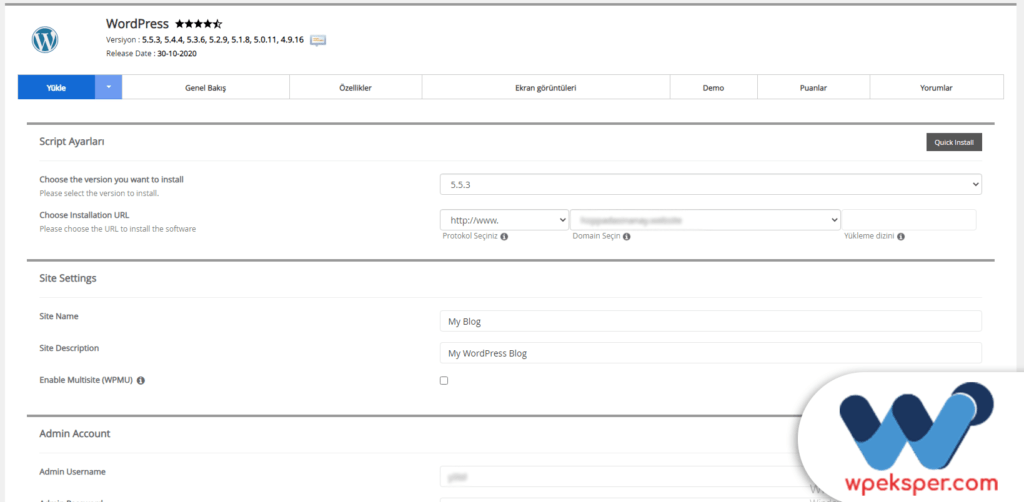The height and width of the screenshot is (502, 1024).
Task: Open the version 5.5.3 dropdown
Action: 711,185
